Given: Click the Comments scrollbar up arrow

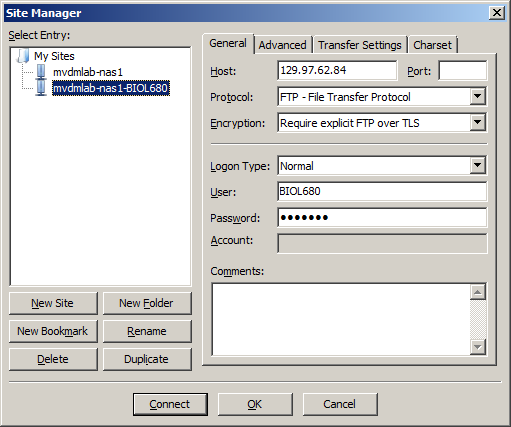Looking at the screenshot, I should [x=478, y=292].
